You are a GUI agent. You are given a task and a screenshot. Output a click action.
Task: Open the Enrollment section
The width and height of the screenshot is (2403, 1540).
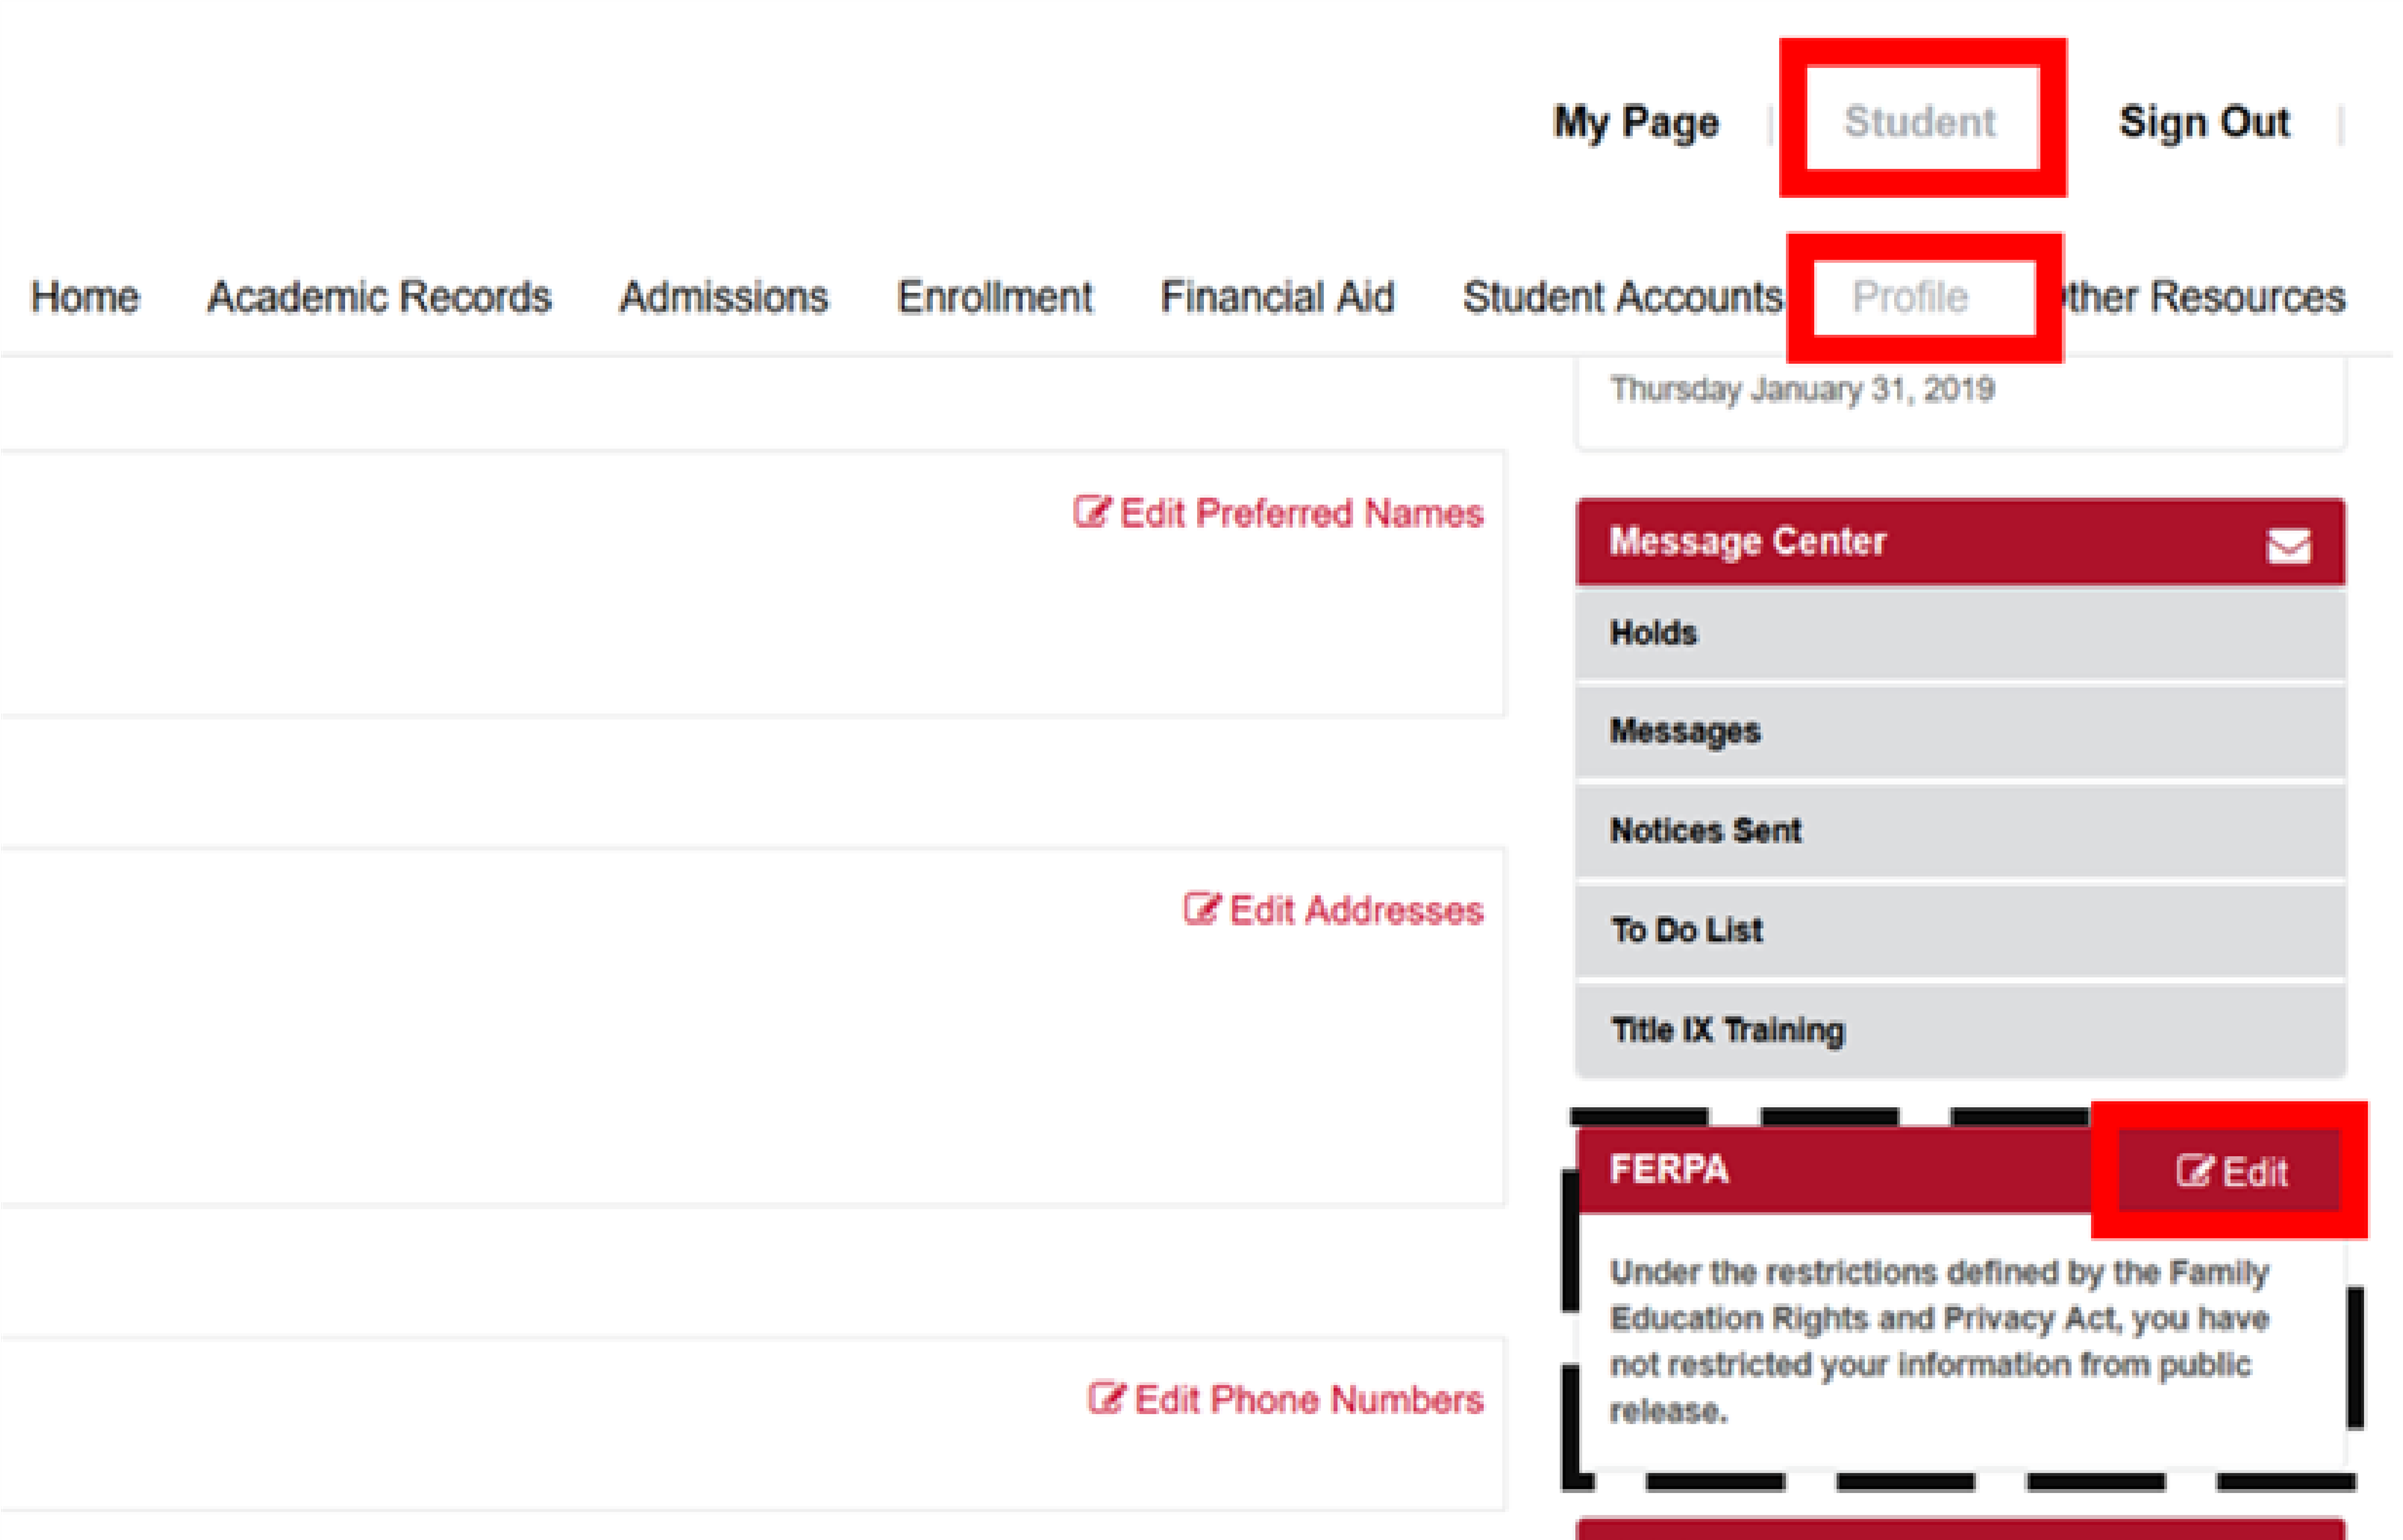pyautogui.click(x=995, y=297)
